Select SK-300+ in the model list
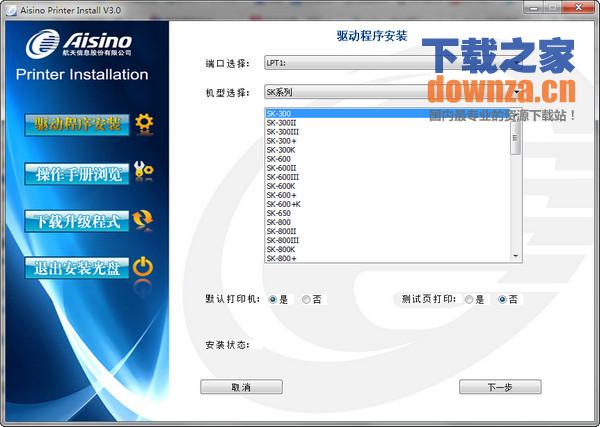The height and width of the screenshot is (427, 600). [388, 141]
